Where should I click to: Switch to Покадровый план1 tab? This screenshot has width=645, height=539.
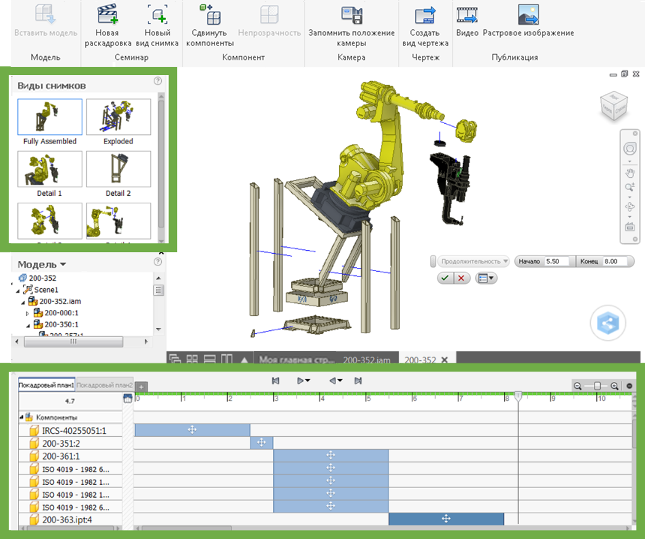click(x=46, y=385)
